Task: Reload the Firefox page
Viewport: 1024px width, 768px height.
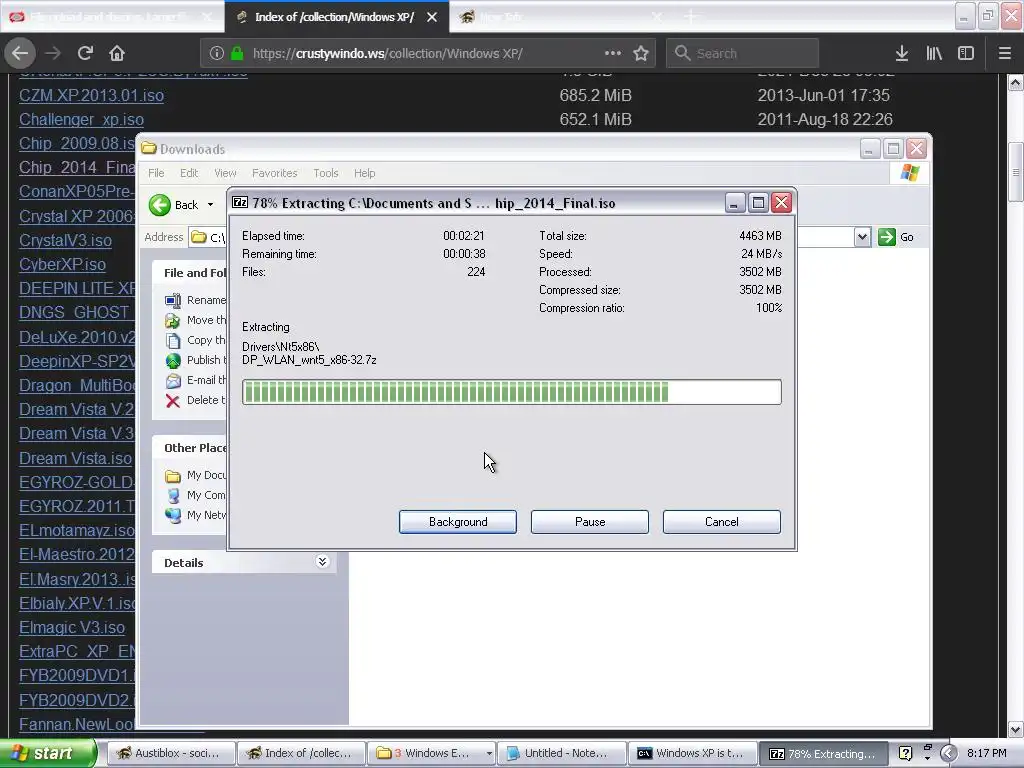Action: pos(85,53)
